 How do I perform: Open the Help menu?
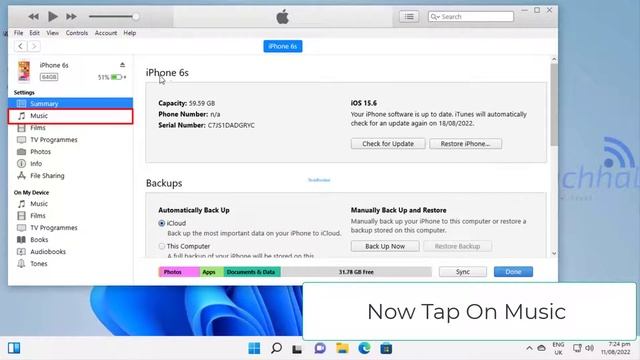click(x=129, y=33)
